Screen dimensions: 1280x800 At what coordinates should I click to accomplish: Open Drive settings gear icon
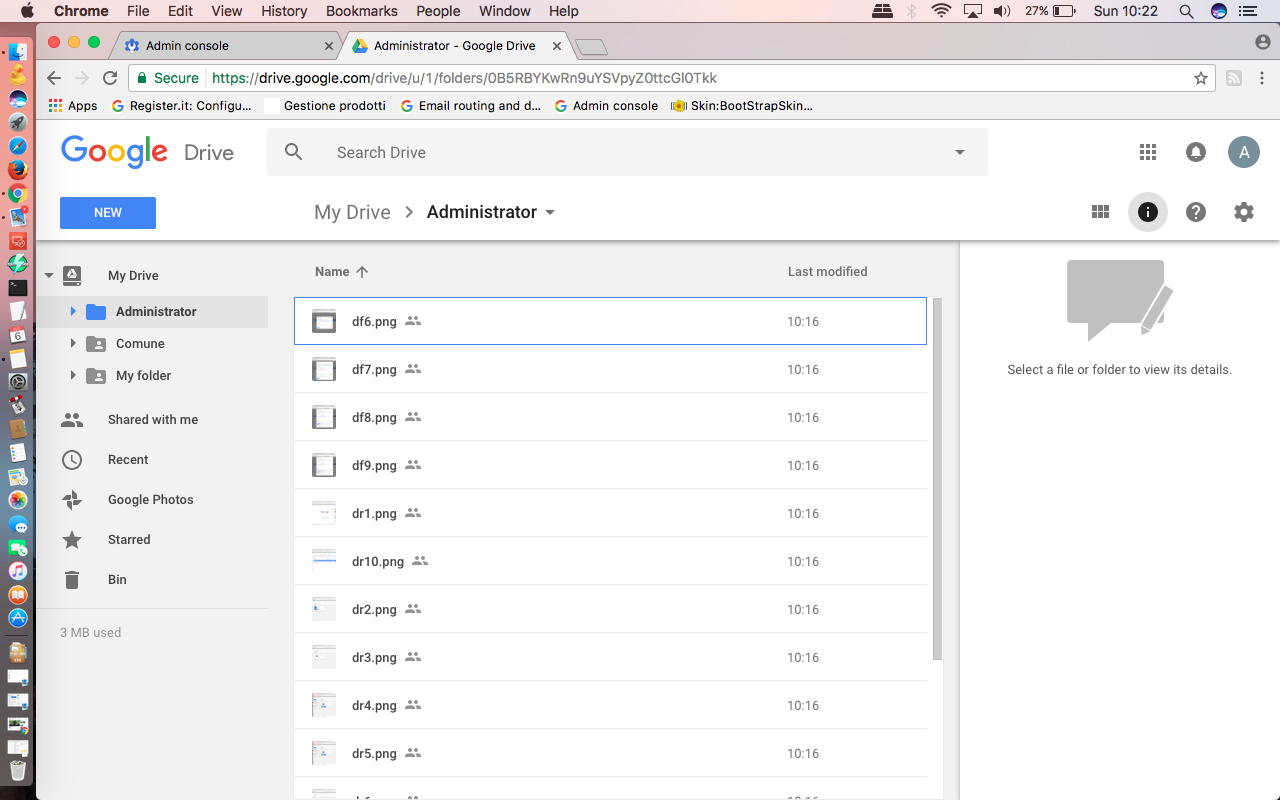pos(1244,212)
